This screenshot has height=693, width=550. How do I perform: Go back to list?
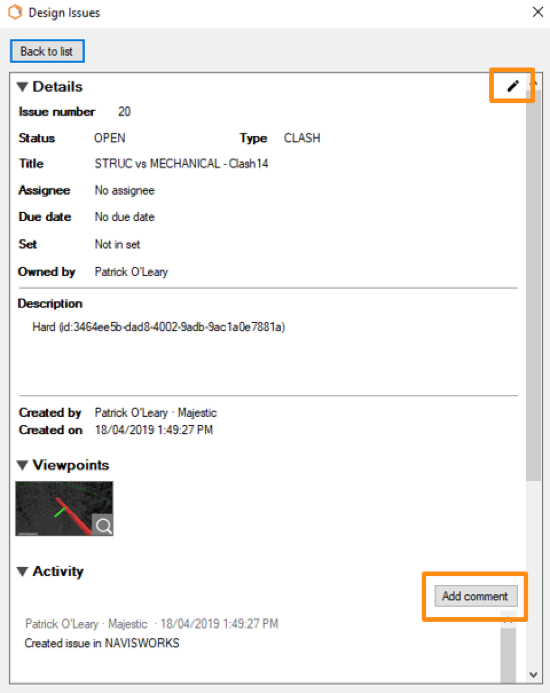pyautogui.click(x=47, y=51)
